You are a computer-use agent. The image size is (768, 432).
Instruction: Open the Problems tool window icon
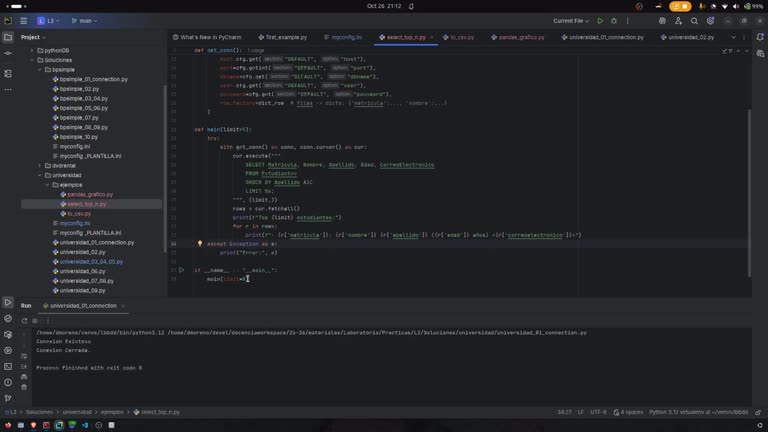[8, 383]
